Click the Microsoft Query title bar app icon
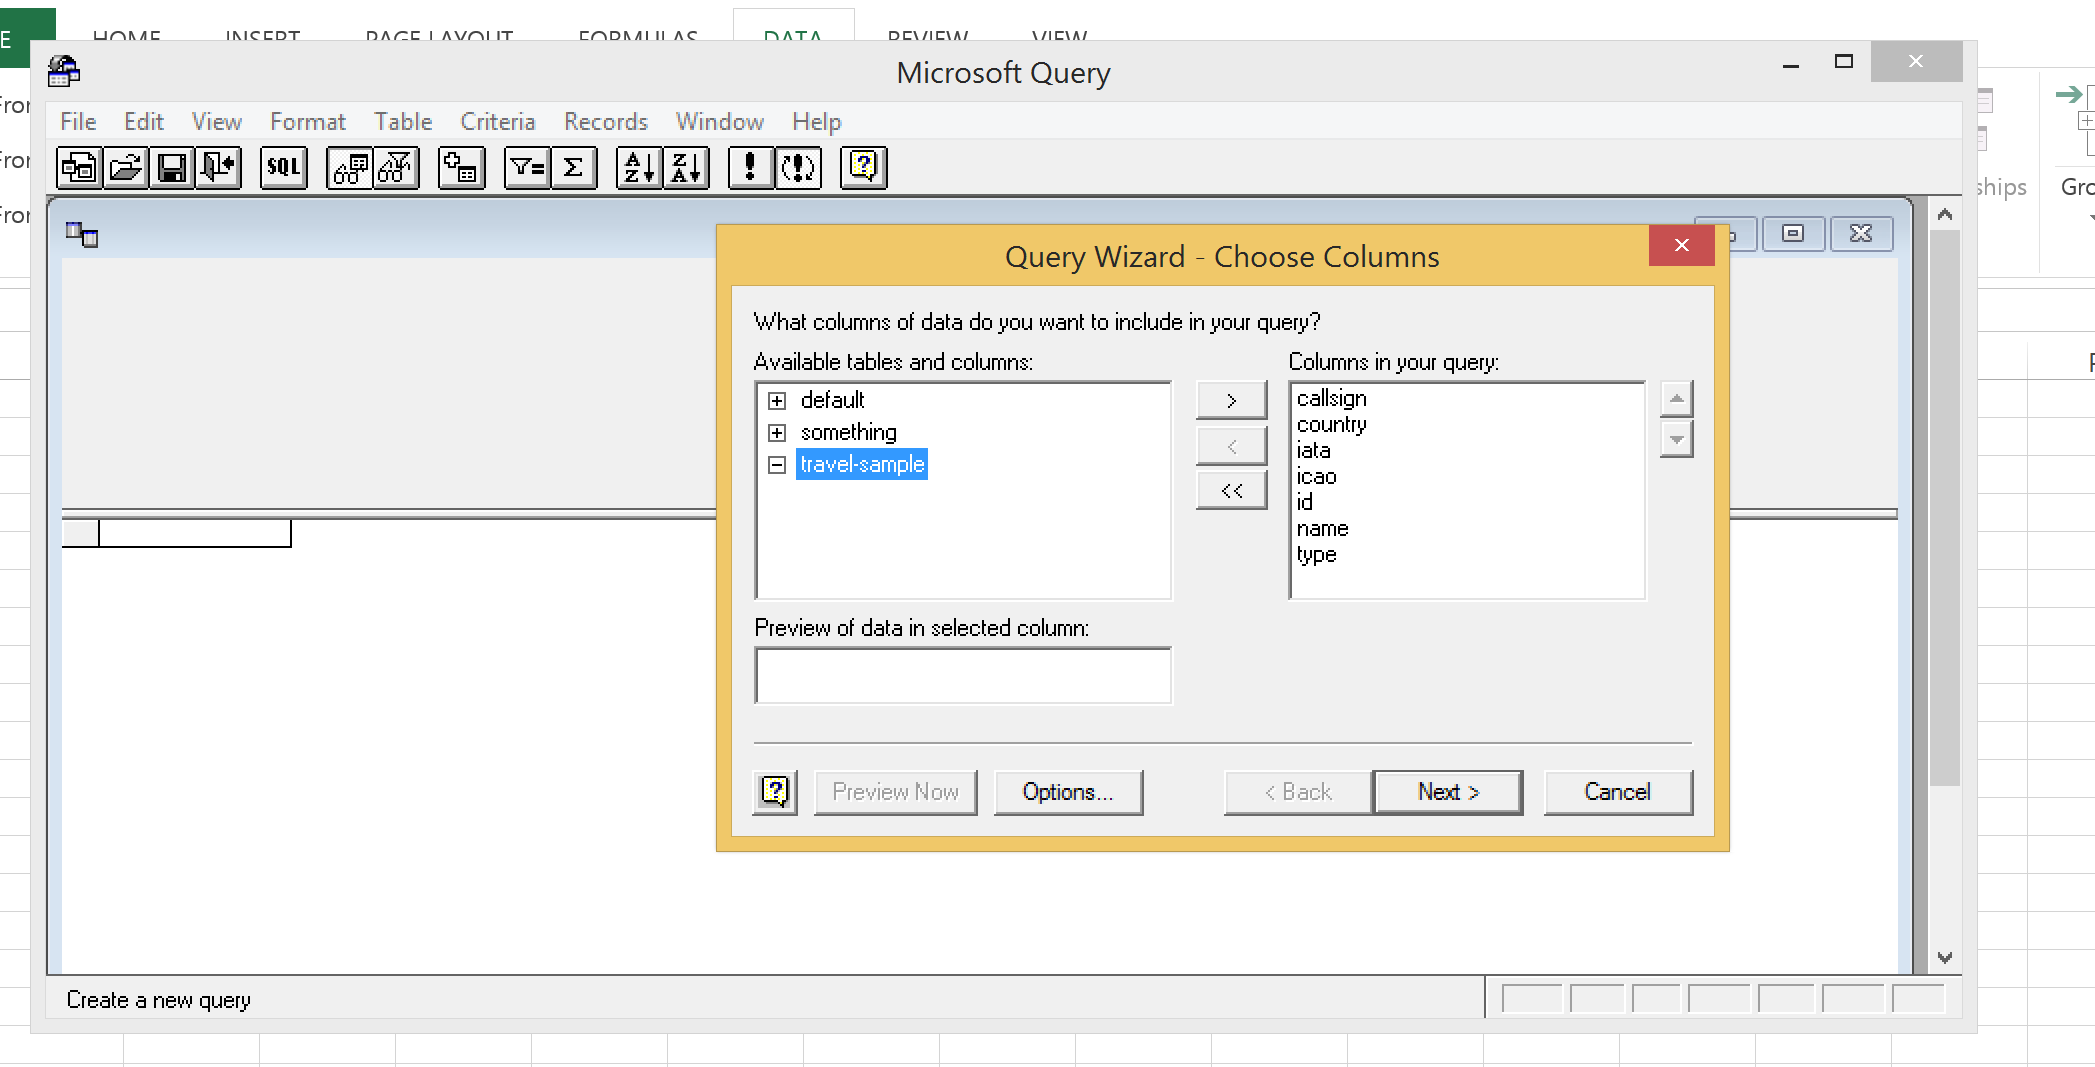Viewport: 2095px width, 1067px height. pyautogui.click(x=64, y=72)
